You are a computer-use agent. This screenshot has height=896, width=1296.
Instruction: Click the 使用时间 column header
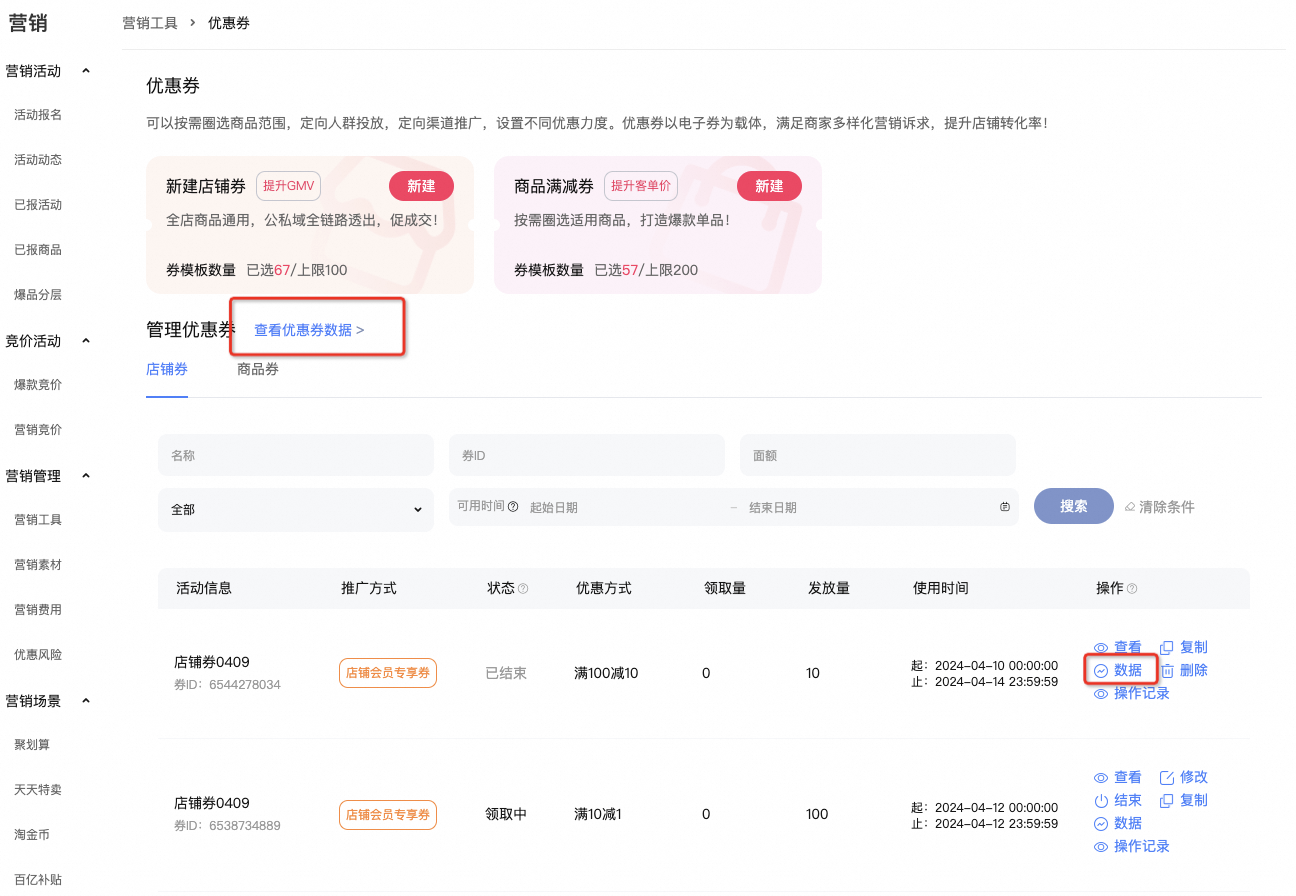coord(941,588)
